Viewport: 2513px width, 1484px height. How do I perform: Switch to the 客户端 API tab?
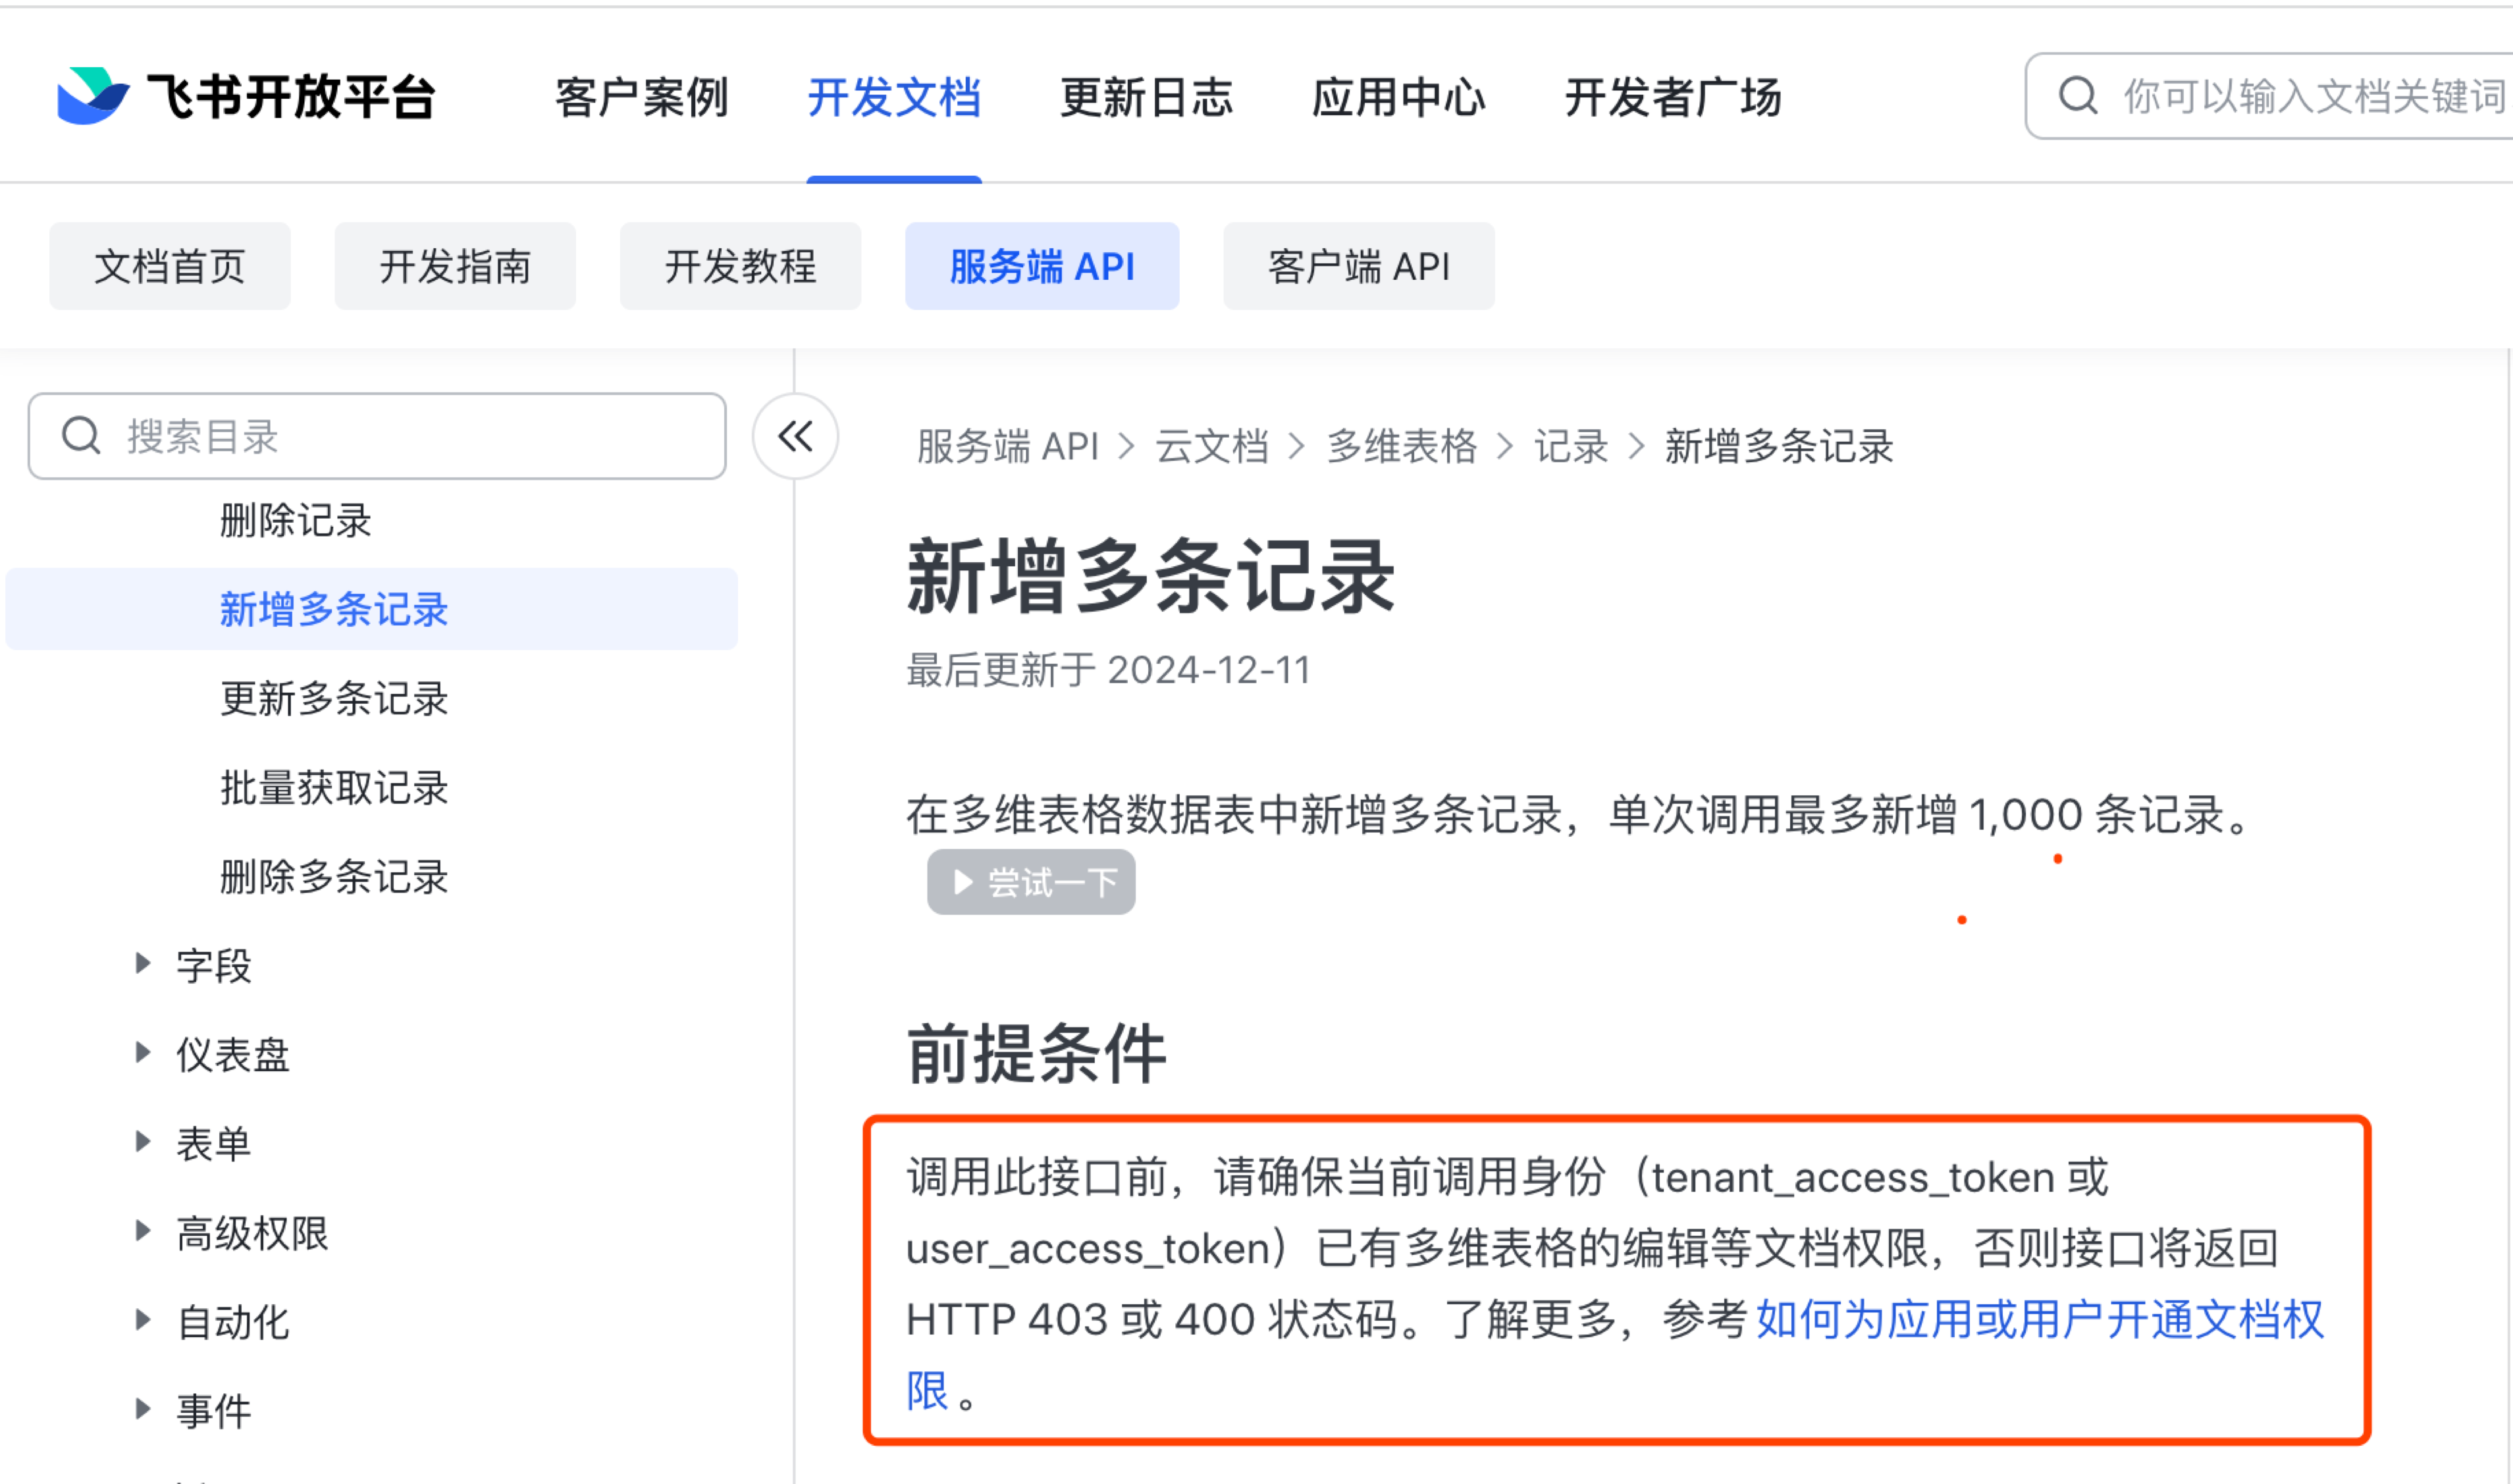[x=1358, y=267]
